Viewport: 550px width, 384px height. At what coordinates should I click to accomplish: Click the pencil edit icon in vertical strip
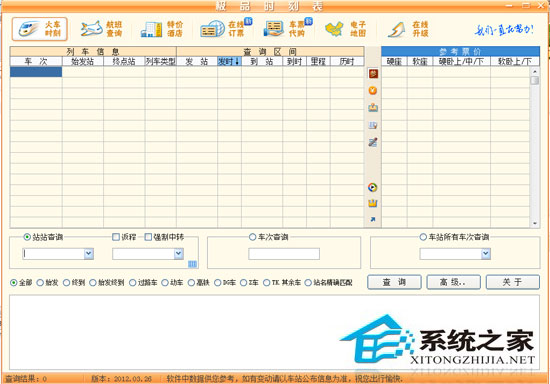click(373, 142)
